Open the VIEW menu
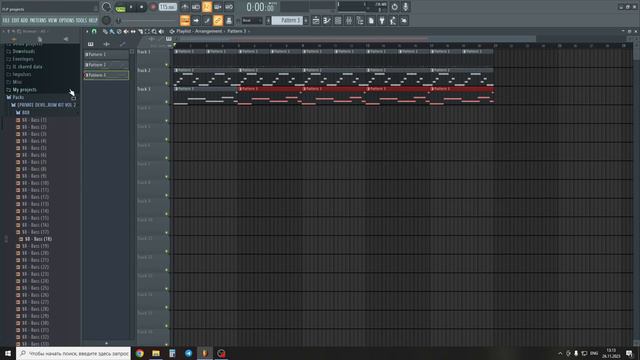 pos(53,20)
